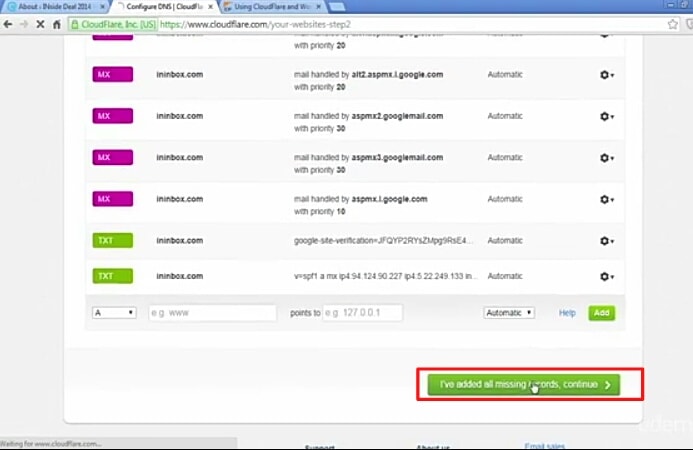Screen dimensions: 693x450
Task: Click Automatic TTL of aspmx2.googlemail.com row
Action: click(x=505, y=116)
